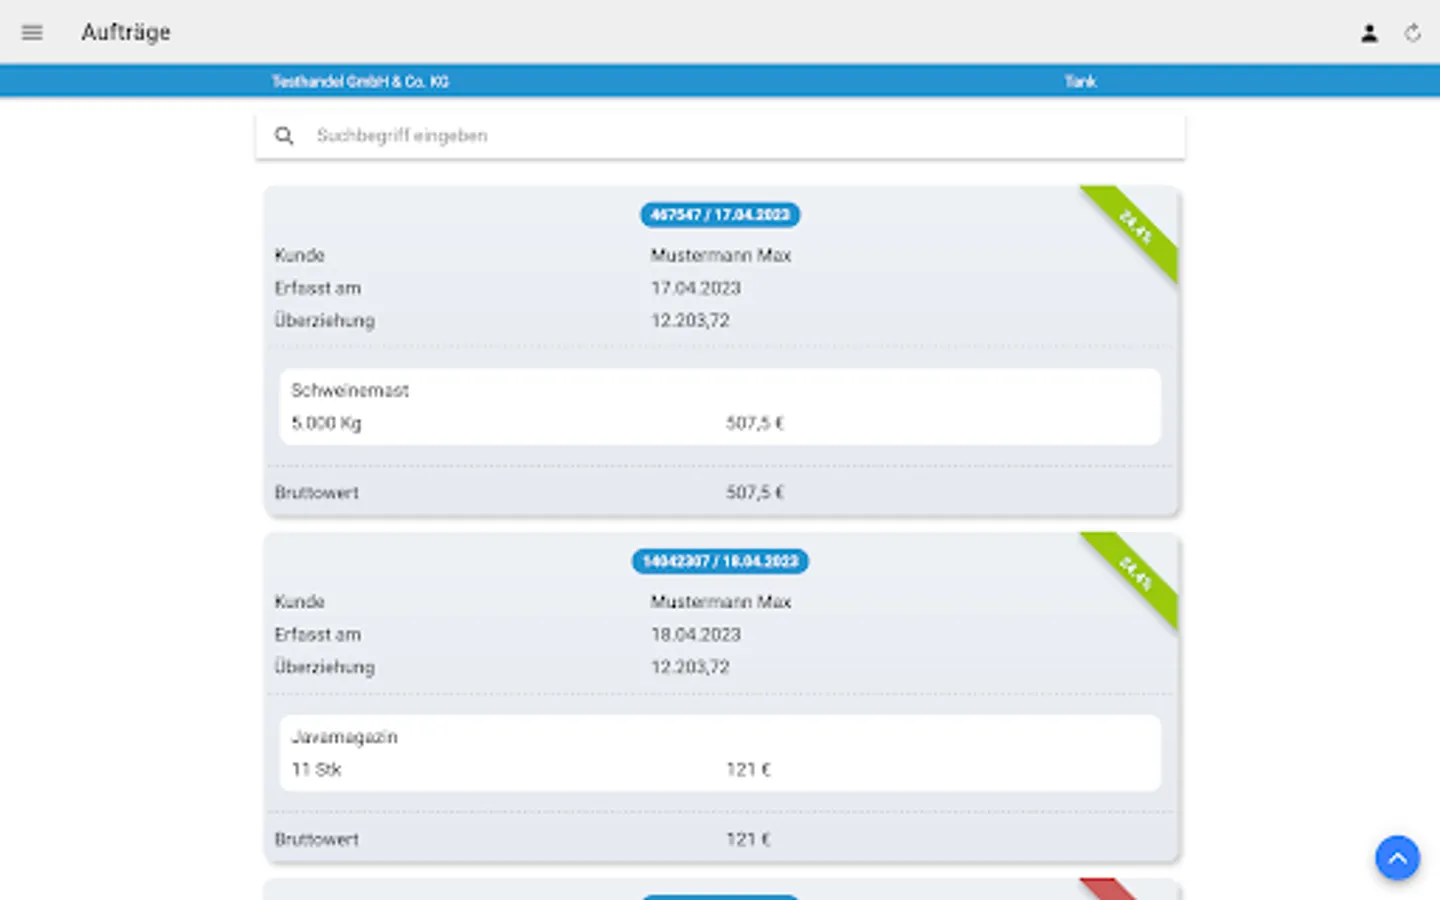
Task: Click the refresh icon in the header
Action: tap(1412, 33)
